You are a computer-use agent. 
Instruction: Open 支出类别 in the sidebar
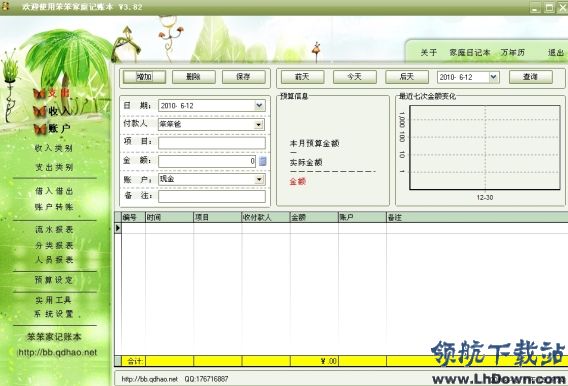pos(54,167)
